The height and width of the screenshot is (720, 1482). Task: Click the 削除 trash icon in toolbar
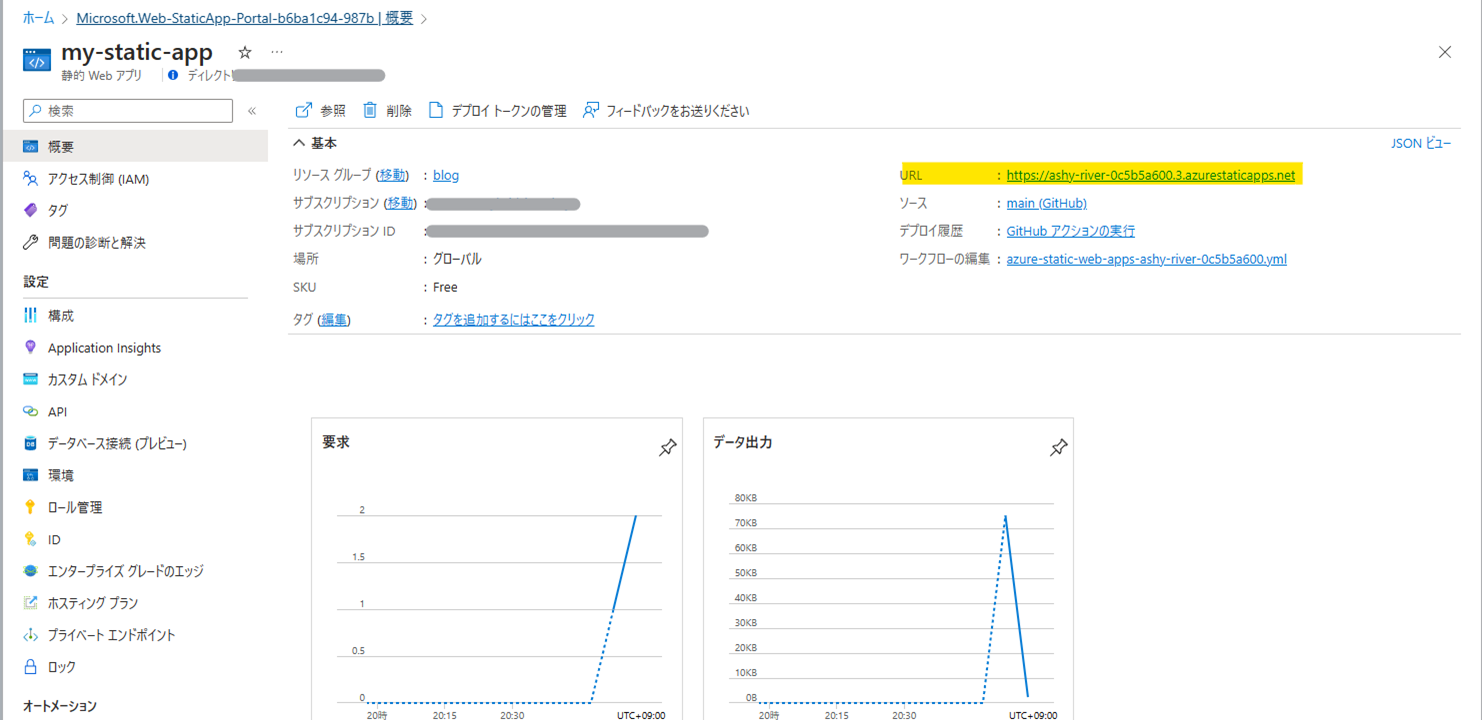371,111
